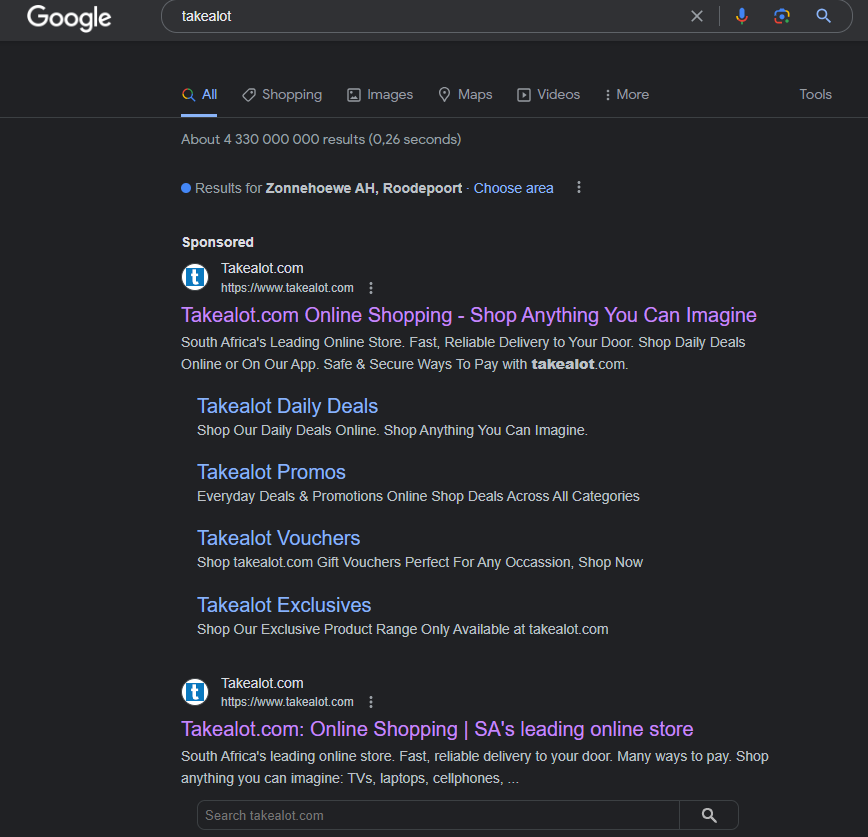Click the 'Sponsored' label

tap(218, 242)
